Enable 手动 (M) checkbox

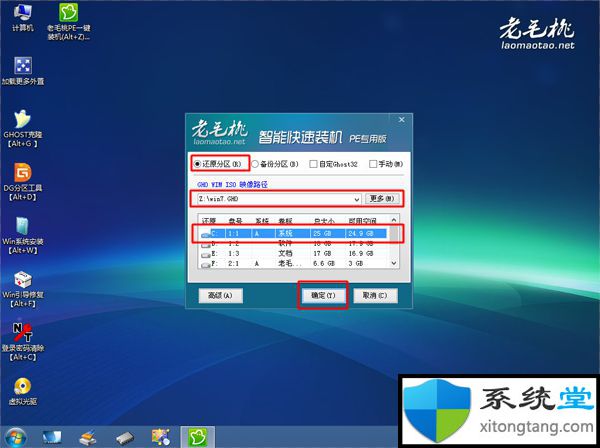pyautogui.click(x=373, y=164)
